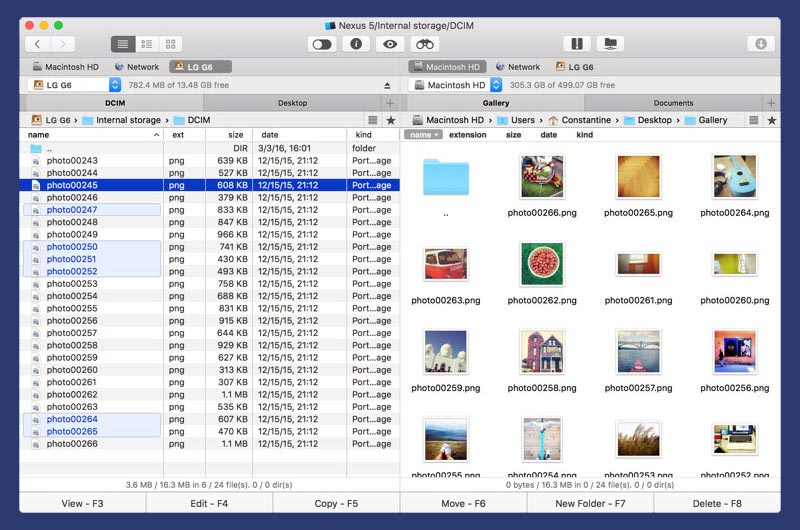Click the Delete - F8 button
Image resolution: width=800 pixels, height=530 pixels.
(716, 503)
